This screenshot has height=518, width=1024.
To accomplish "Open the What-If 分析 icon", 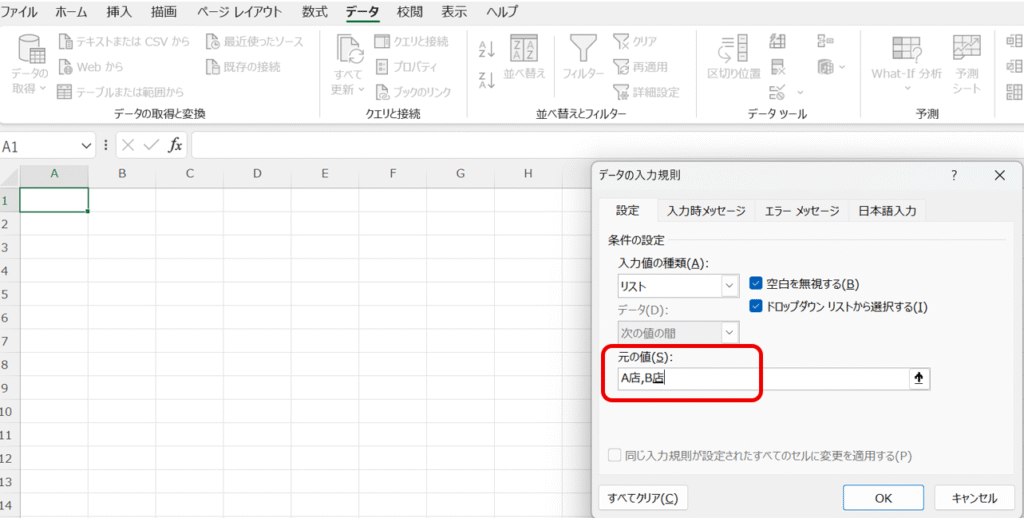I will tap(906, 50).
